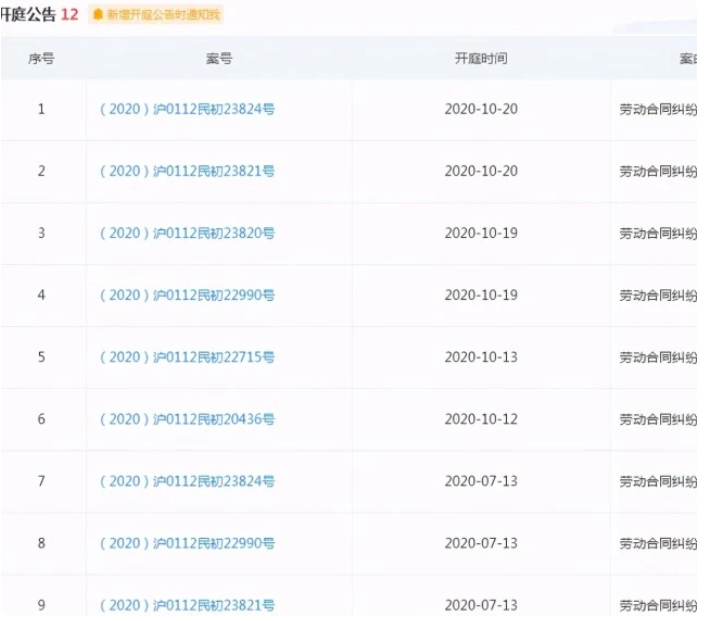Open case link 沪0112民初23821号 in row 9
The image size is (704, 621).
[187, 605]
